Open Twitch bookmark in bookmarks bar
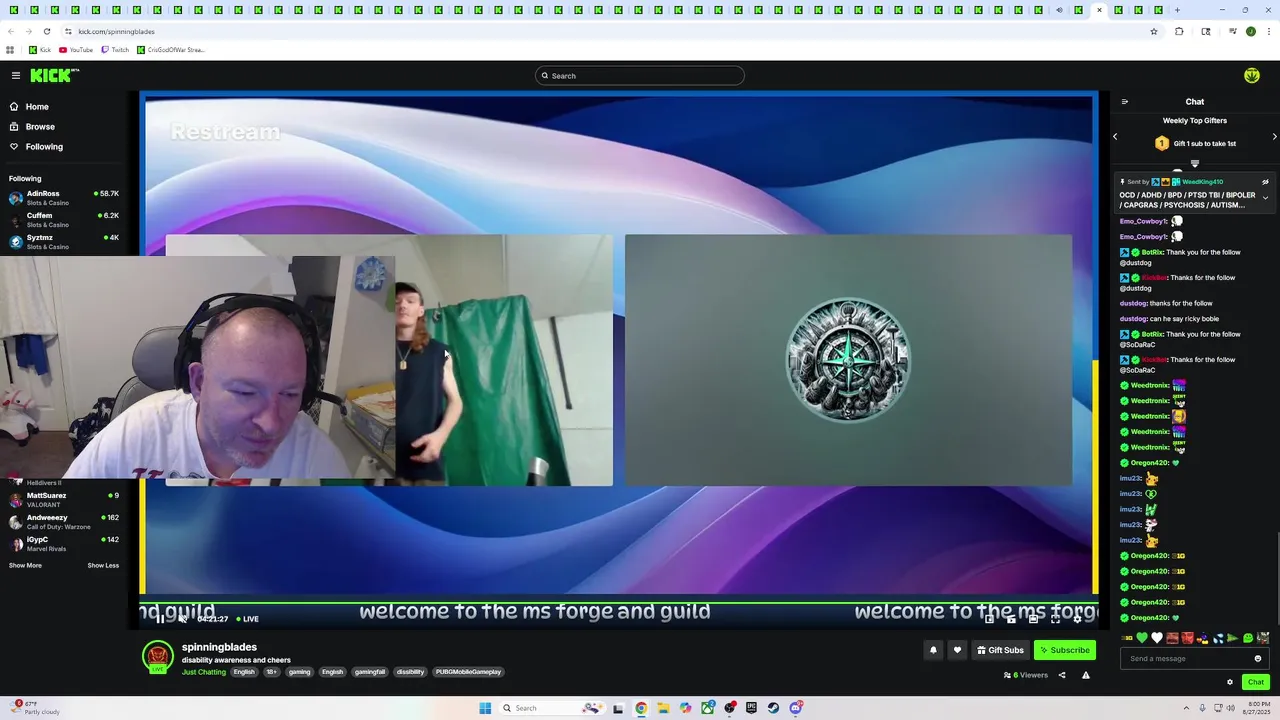The height and width of the screenshot is (720, 1280). (x=115, y=50)
